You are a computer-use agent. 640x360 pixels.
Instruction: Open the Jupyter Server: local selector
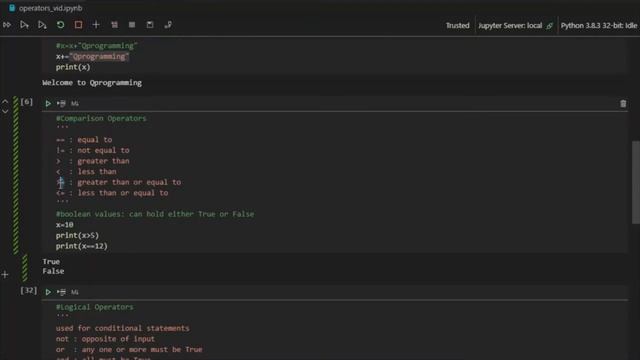click(x=510, y=25)
